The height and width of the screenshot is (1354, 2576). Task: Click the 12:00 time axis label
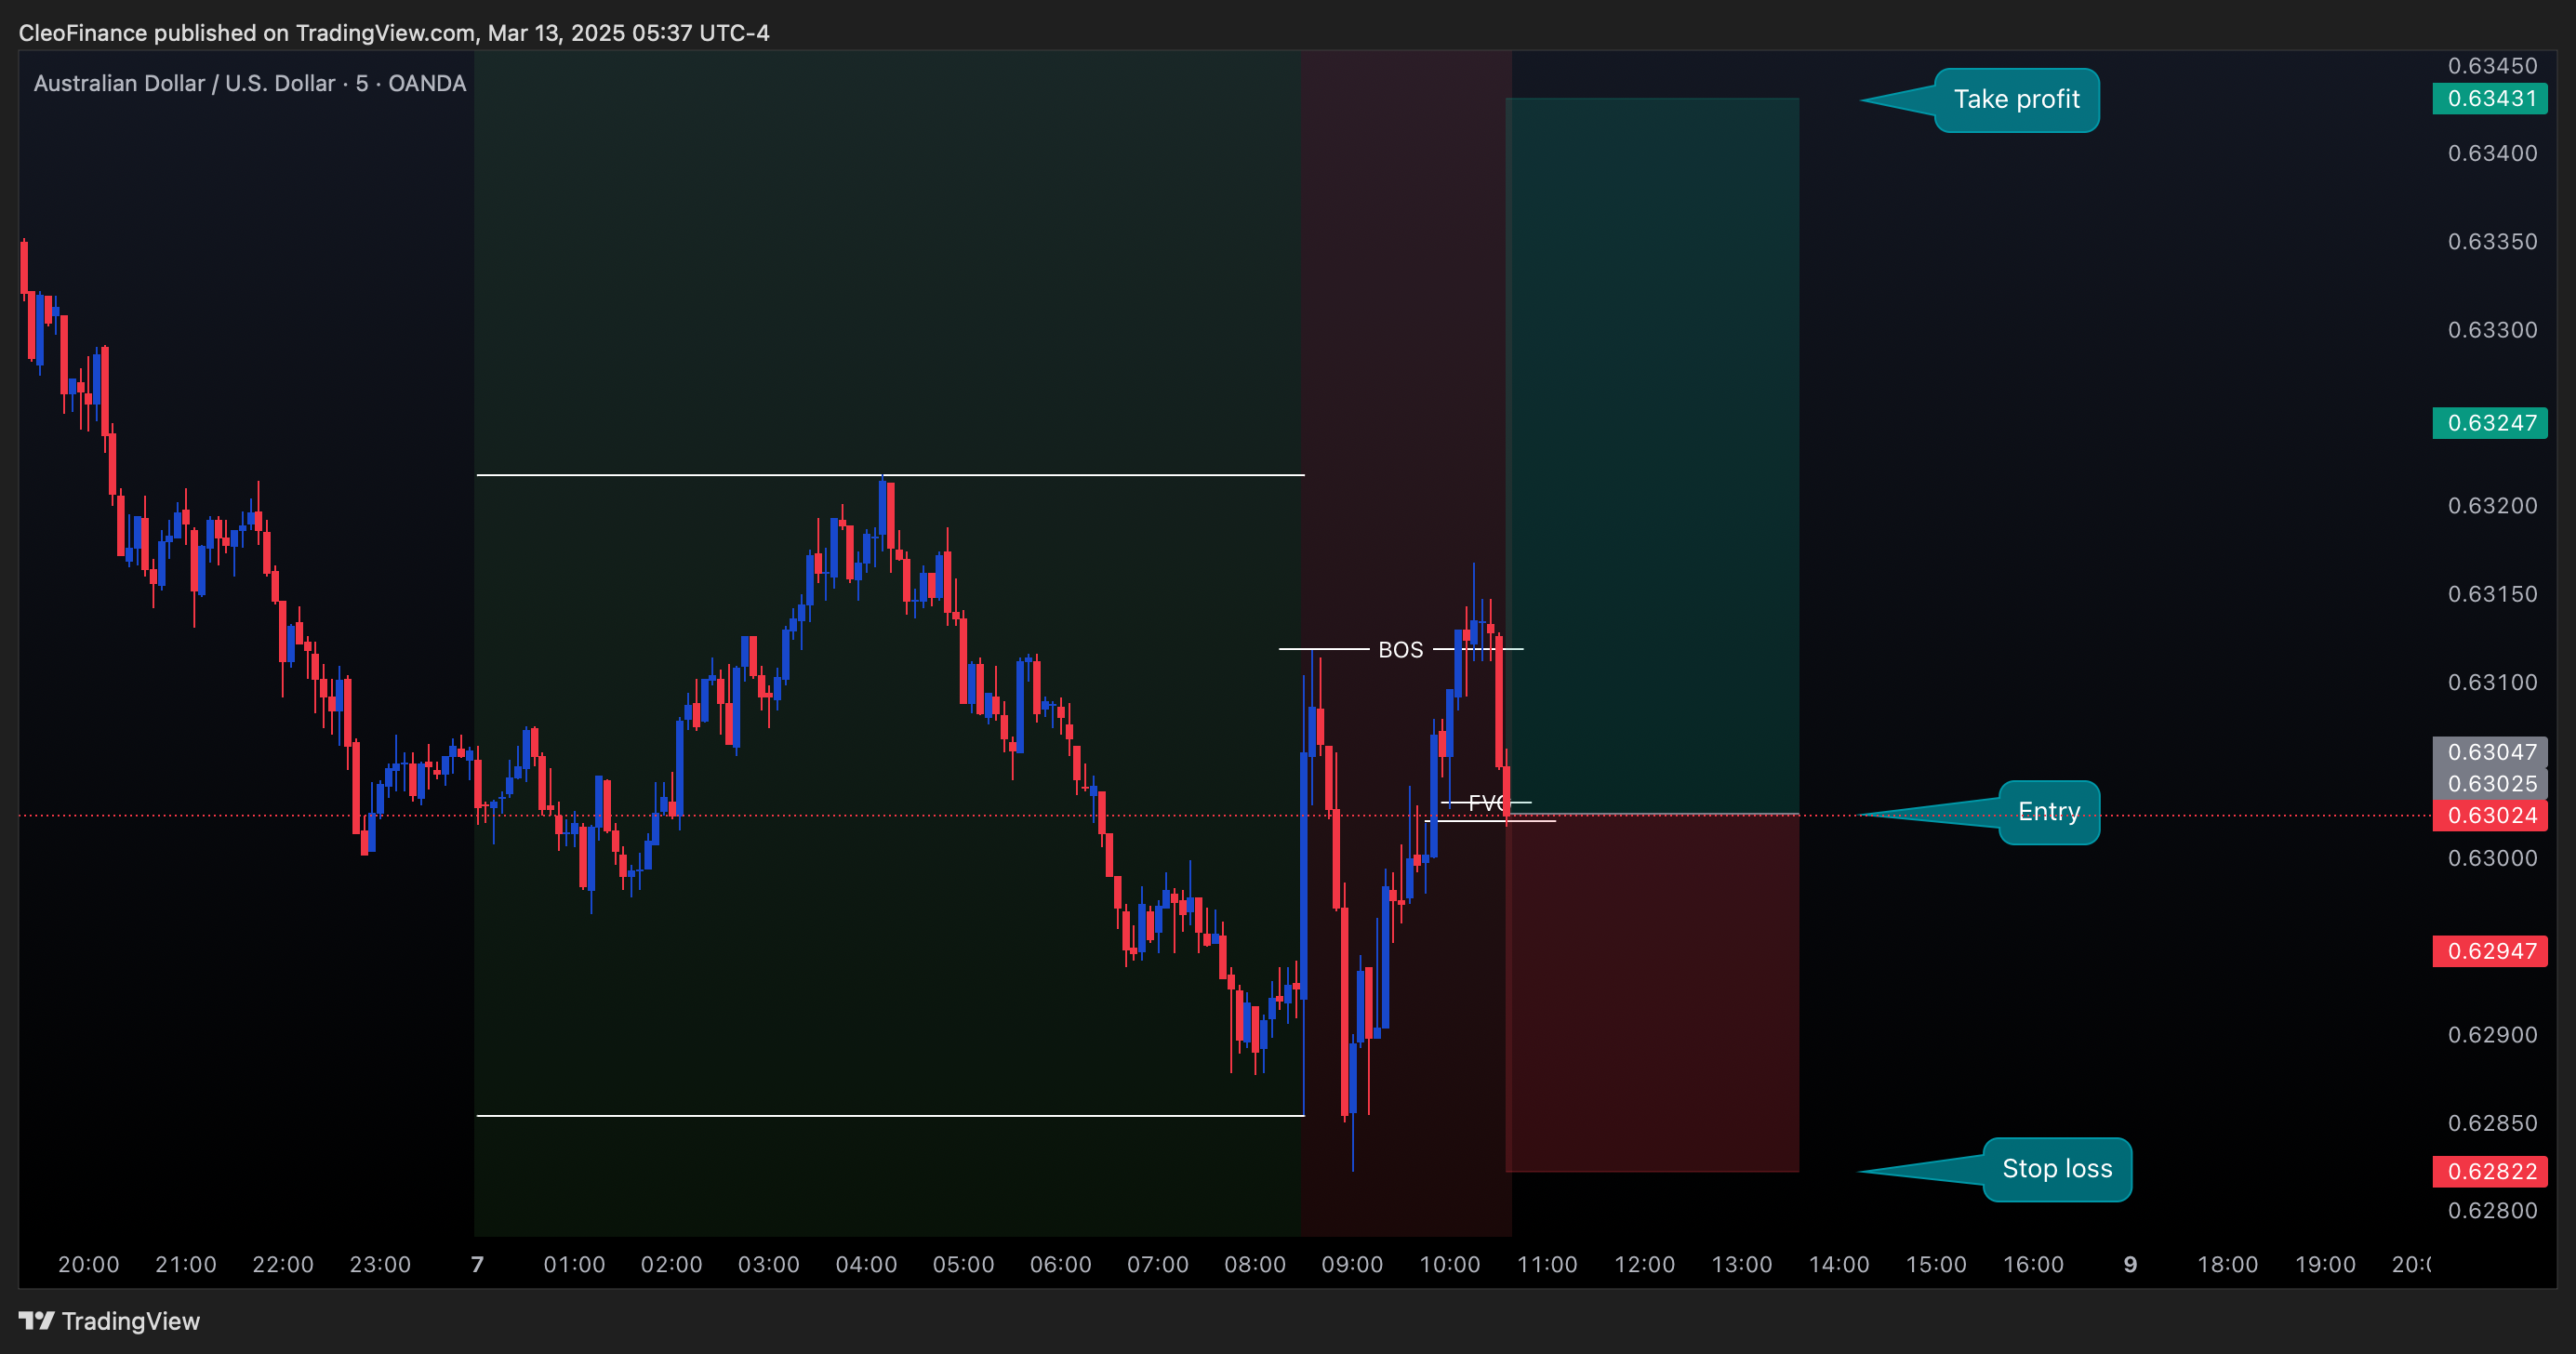(1644, 1265)
